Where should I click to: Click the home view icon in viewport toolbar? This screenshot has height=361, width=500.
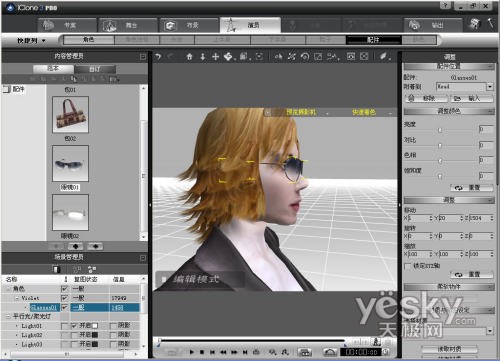point(189,57)
